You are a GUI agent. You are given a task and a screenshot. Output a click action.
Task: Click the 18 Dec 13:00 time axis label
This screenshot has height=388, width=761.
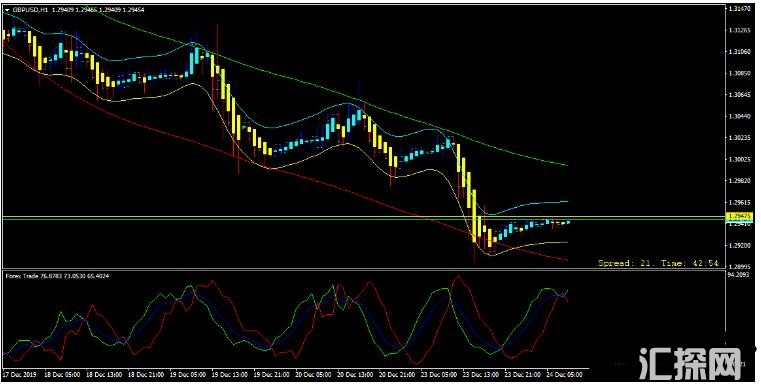[x=104, y=375]
